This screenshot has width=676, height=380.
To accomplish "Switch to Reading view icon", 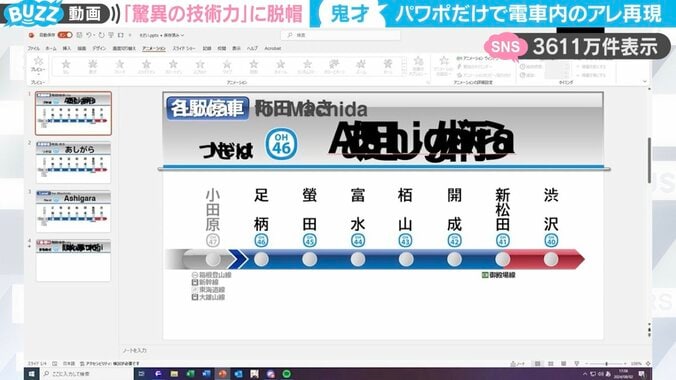I will pos(563,364).
